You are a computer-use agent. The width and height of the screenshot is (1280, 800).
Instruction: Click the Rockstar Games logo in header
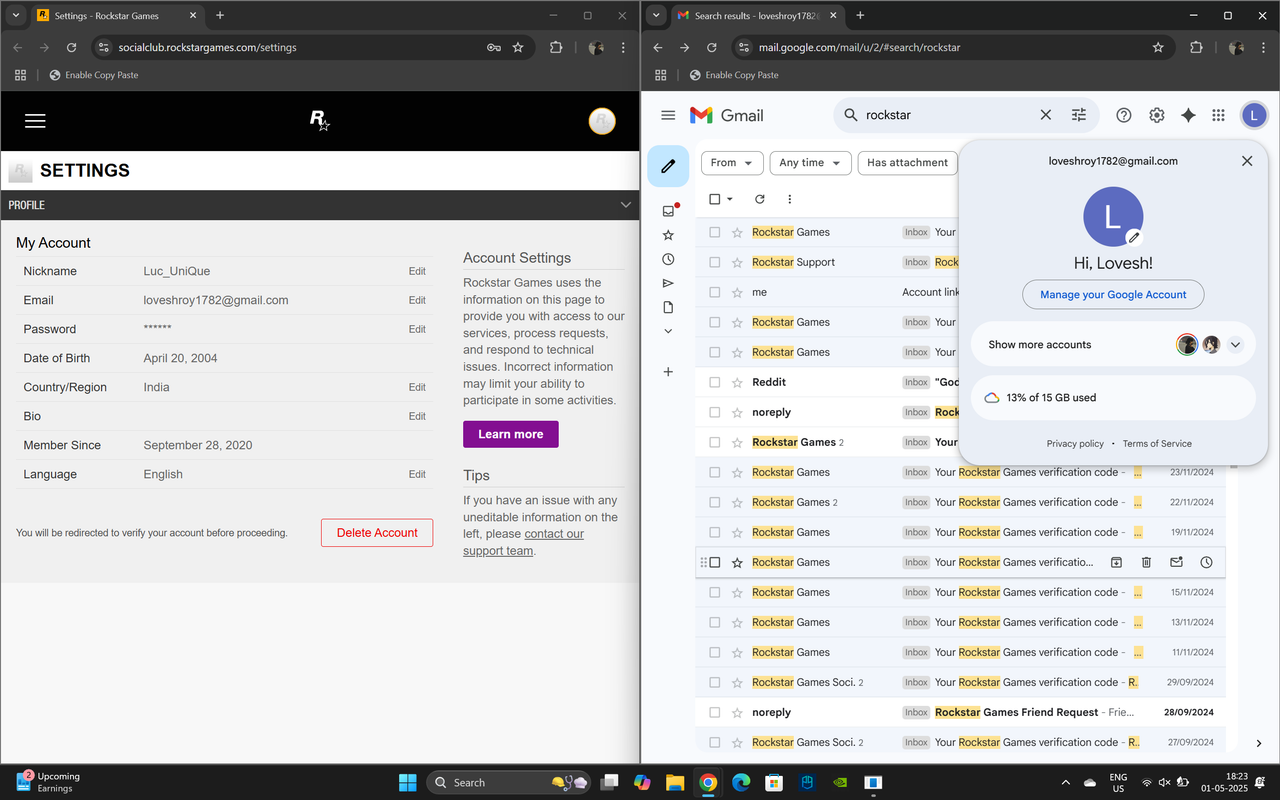pyautogui.click(x=319, y=121)
